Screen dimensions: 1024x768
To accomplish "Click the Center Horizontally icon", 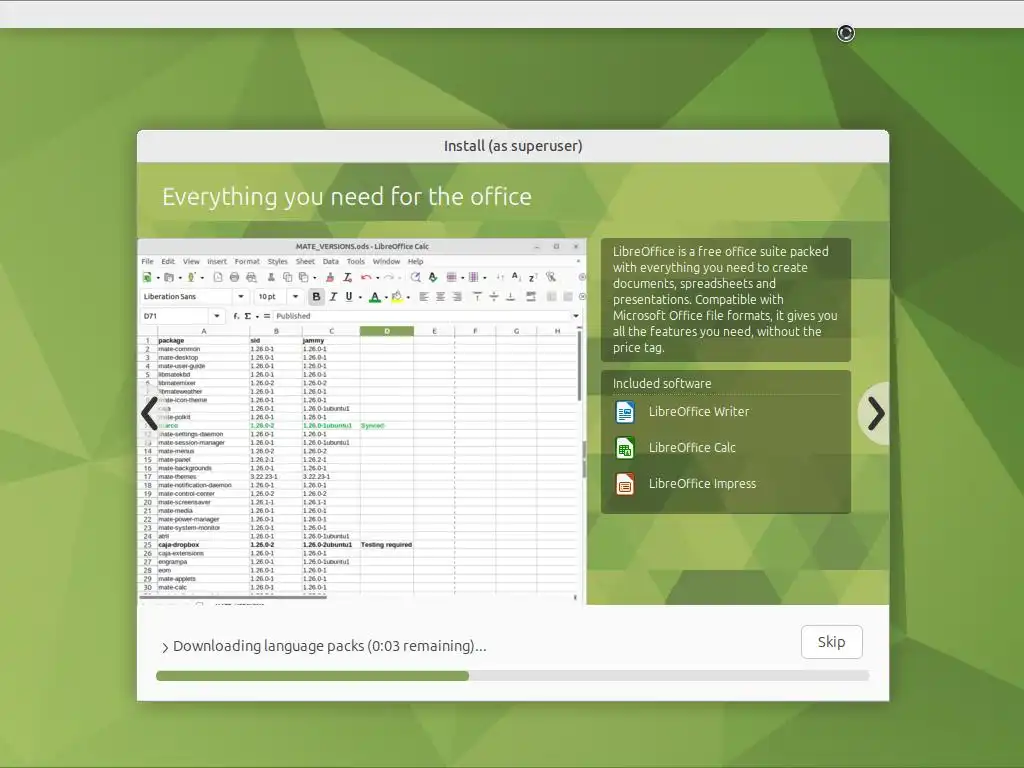I will click(440, 297).
